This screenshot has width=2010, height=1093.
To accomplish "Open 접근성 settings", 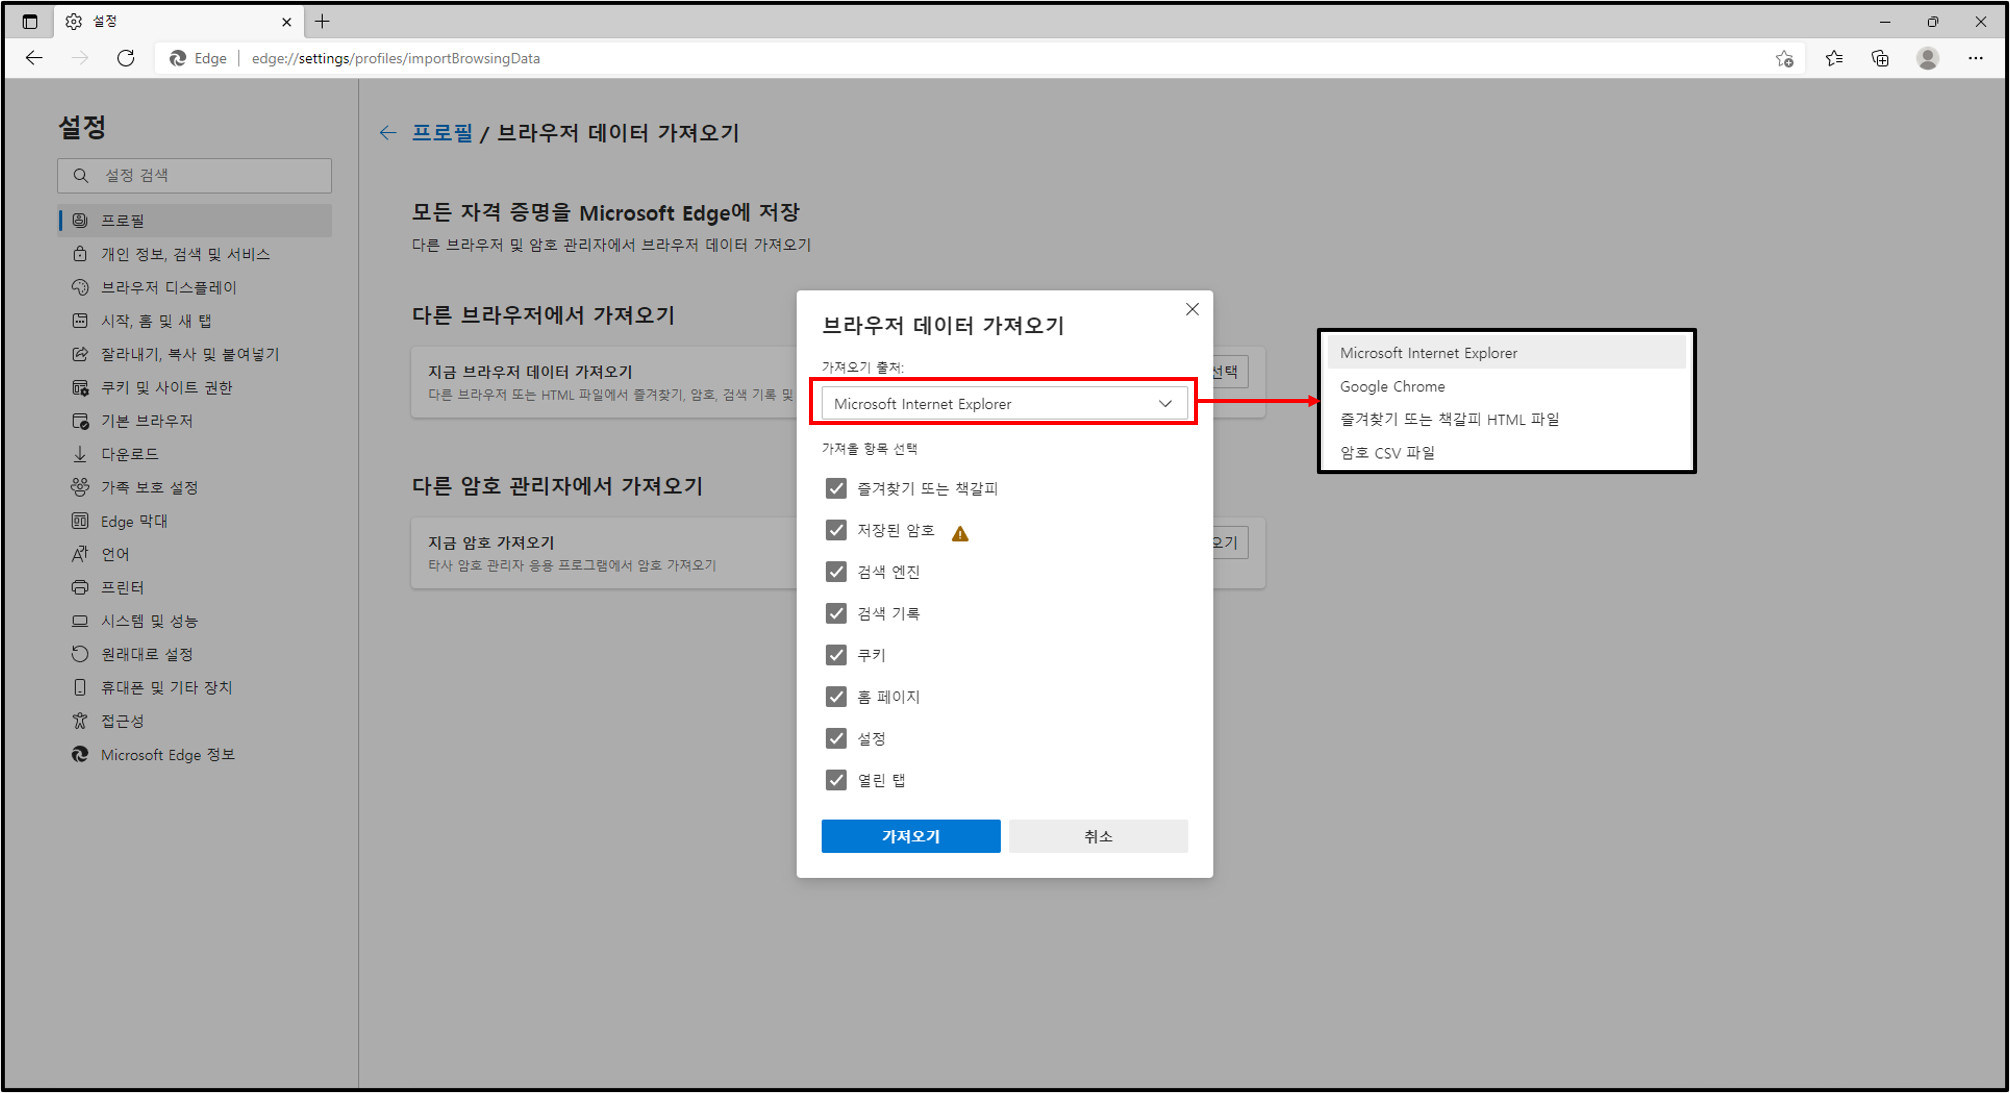I will click(195, 721).
